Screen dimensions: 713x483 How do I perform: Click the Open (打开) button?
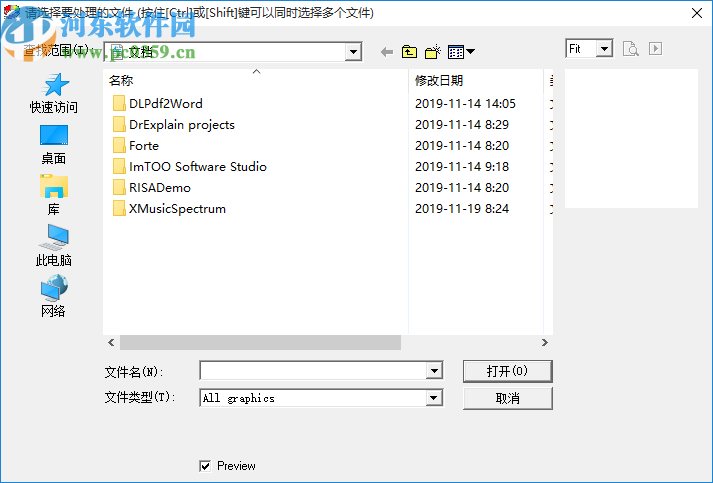point(507,371)
